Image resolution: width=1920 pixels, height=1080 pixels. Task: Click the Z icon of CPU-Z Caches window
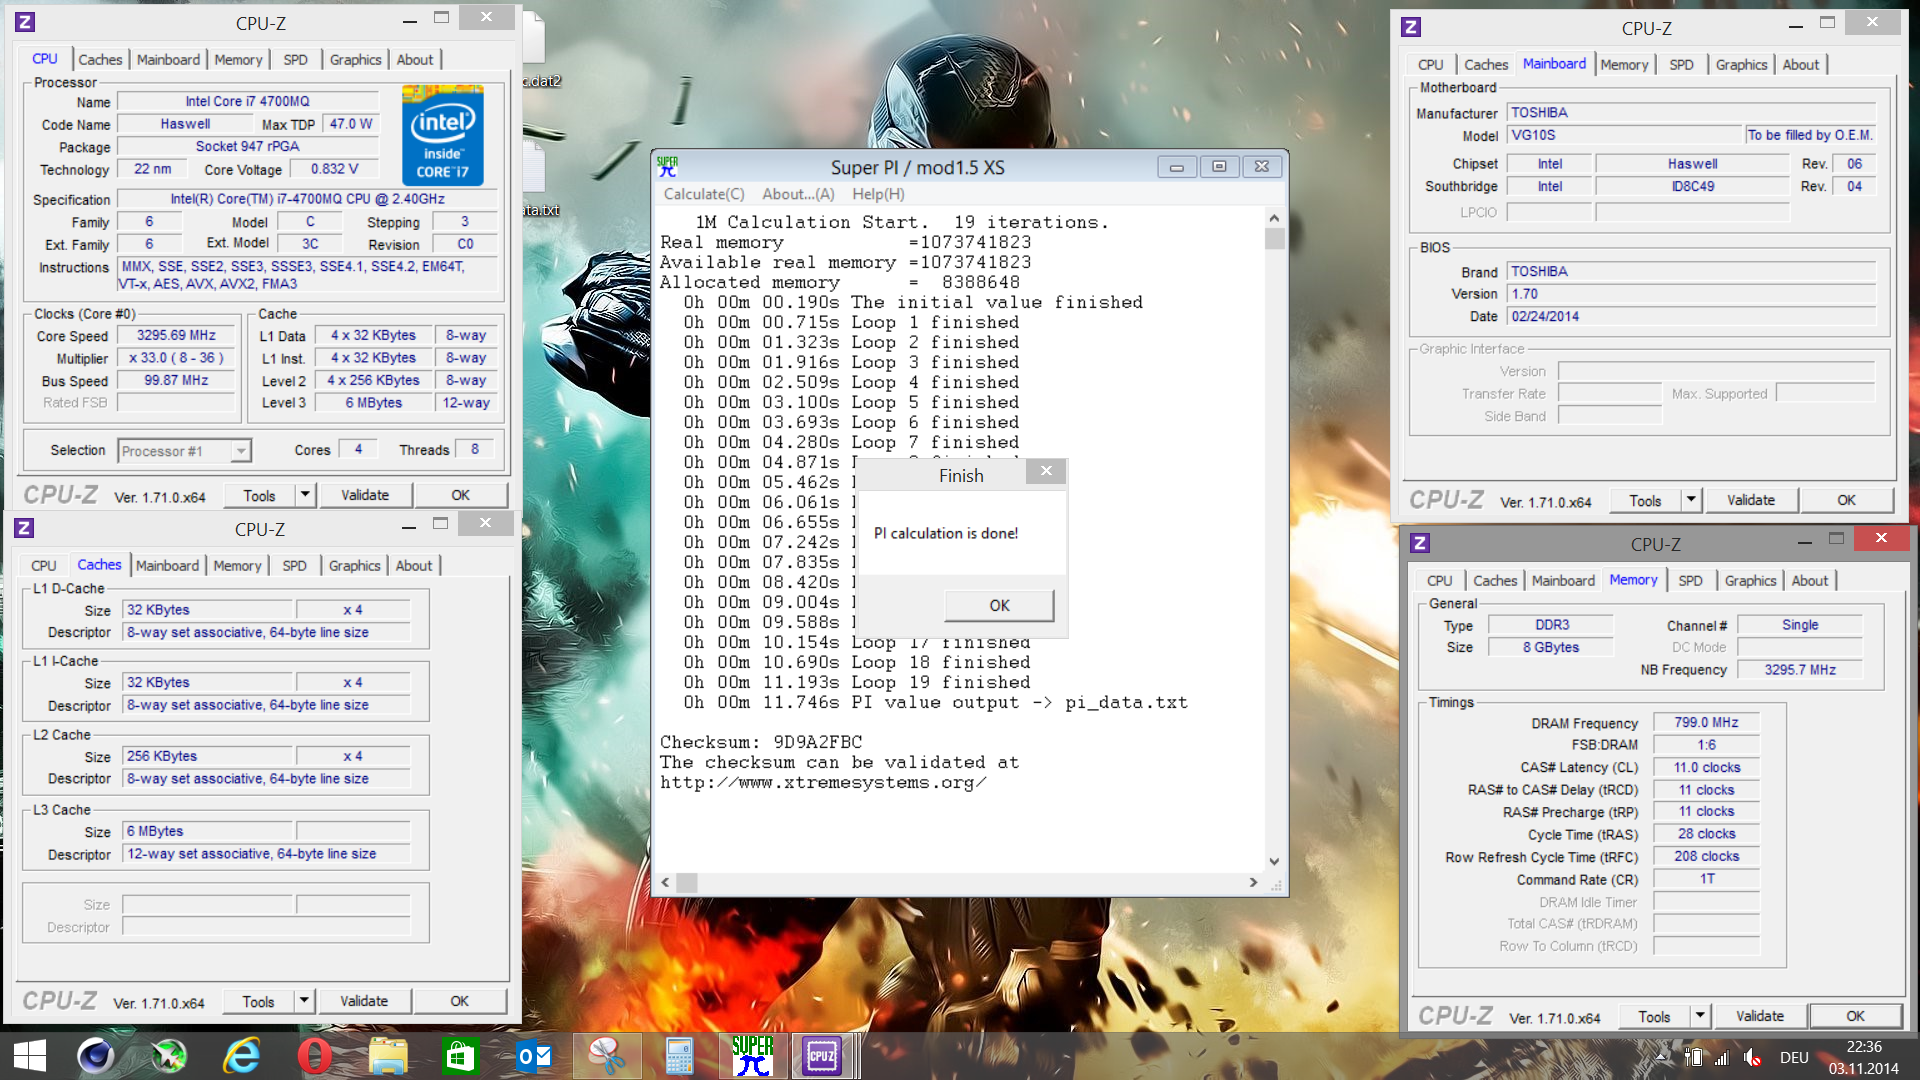[x=25, y=528]
